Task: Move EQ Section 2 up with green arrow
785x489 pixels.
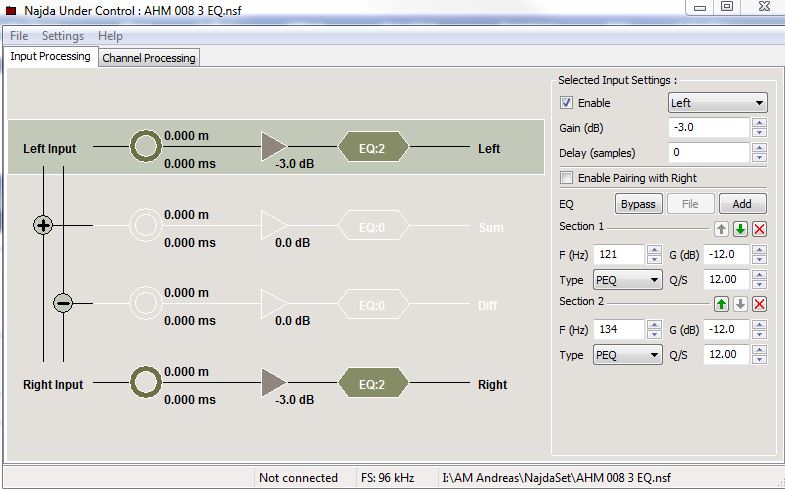Action: pyautogui.click(x=721, y=303)
